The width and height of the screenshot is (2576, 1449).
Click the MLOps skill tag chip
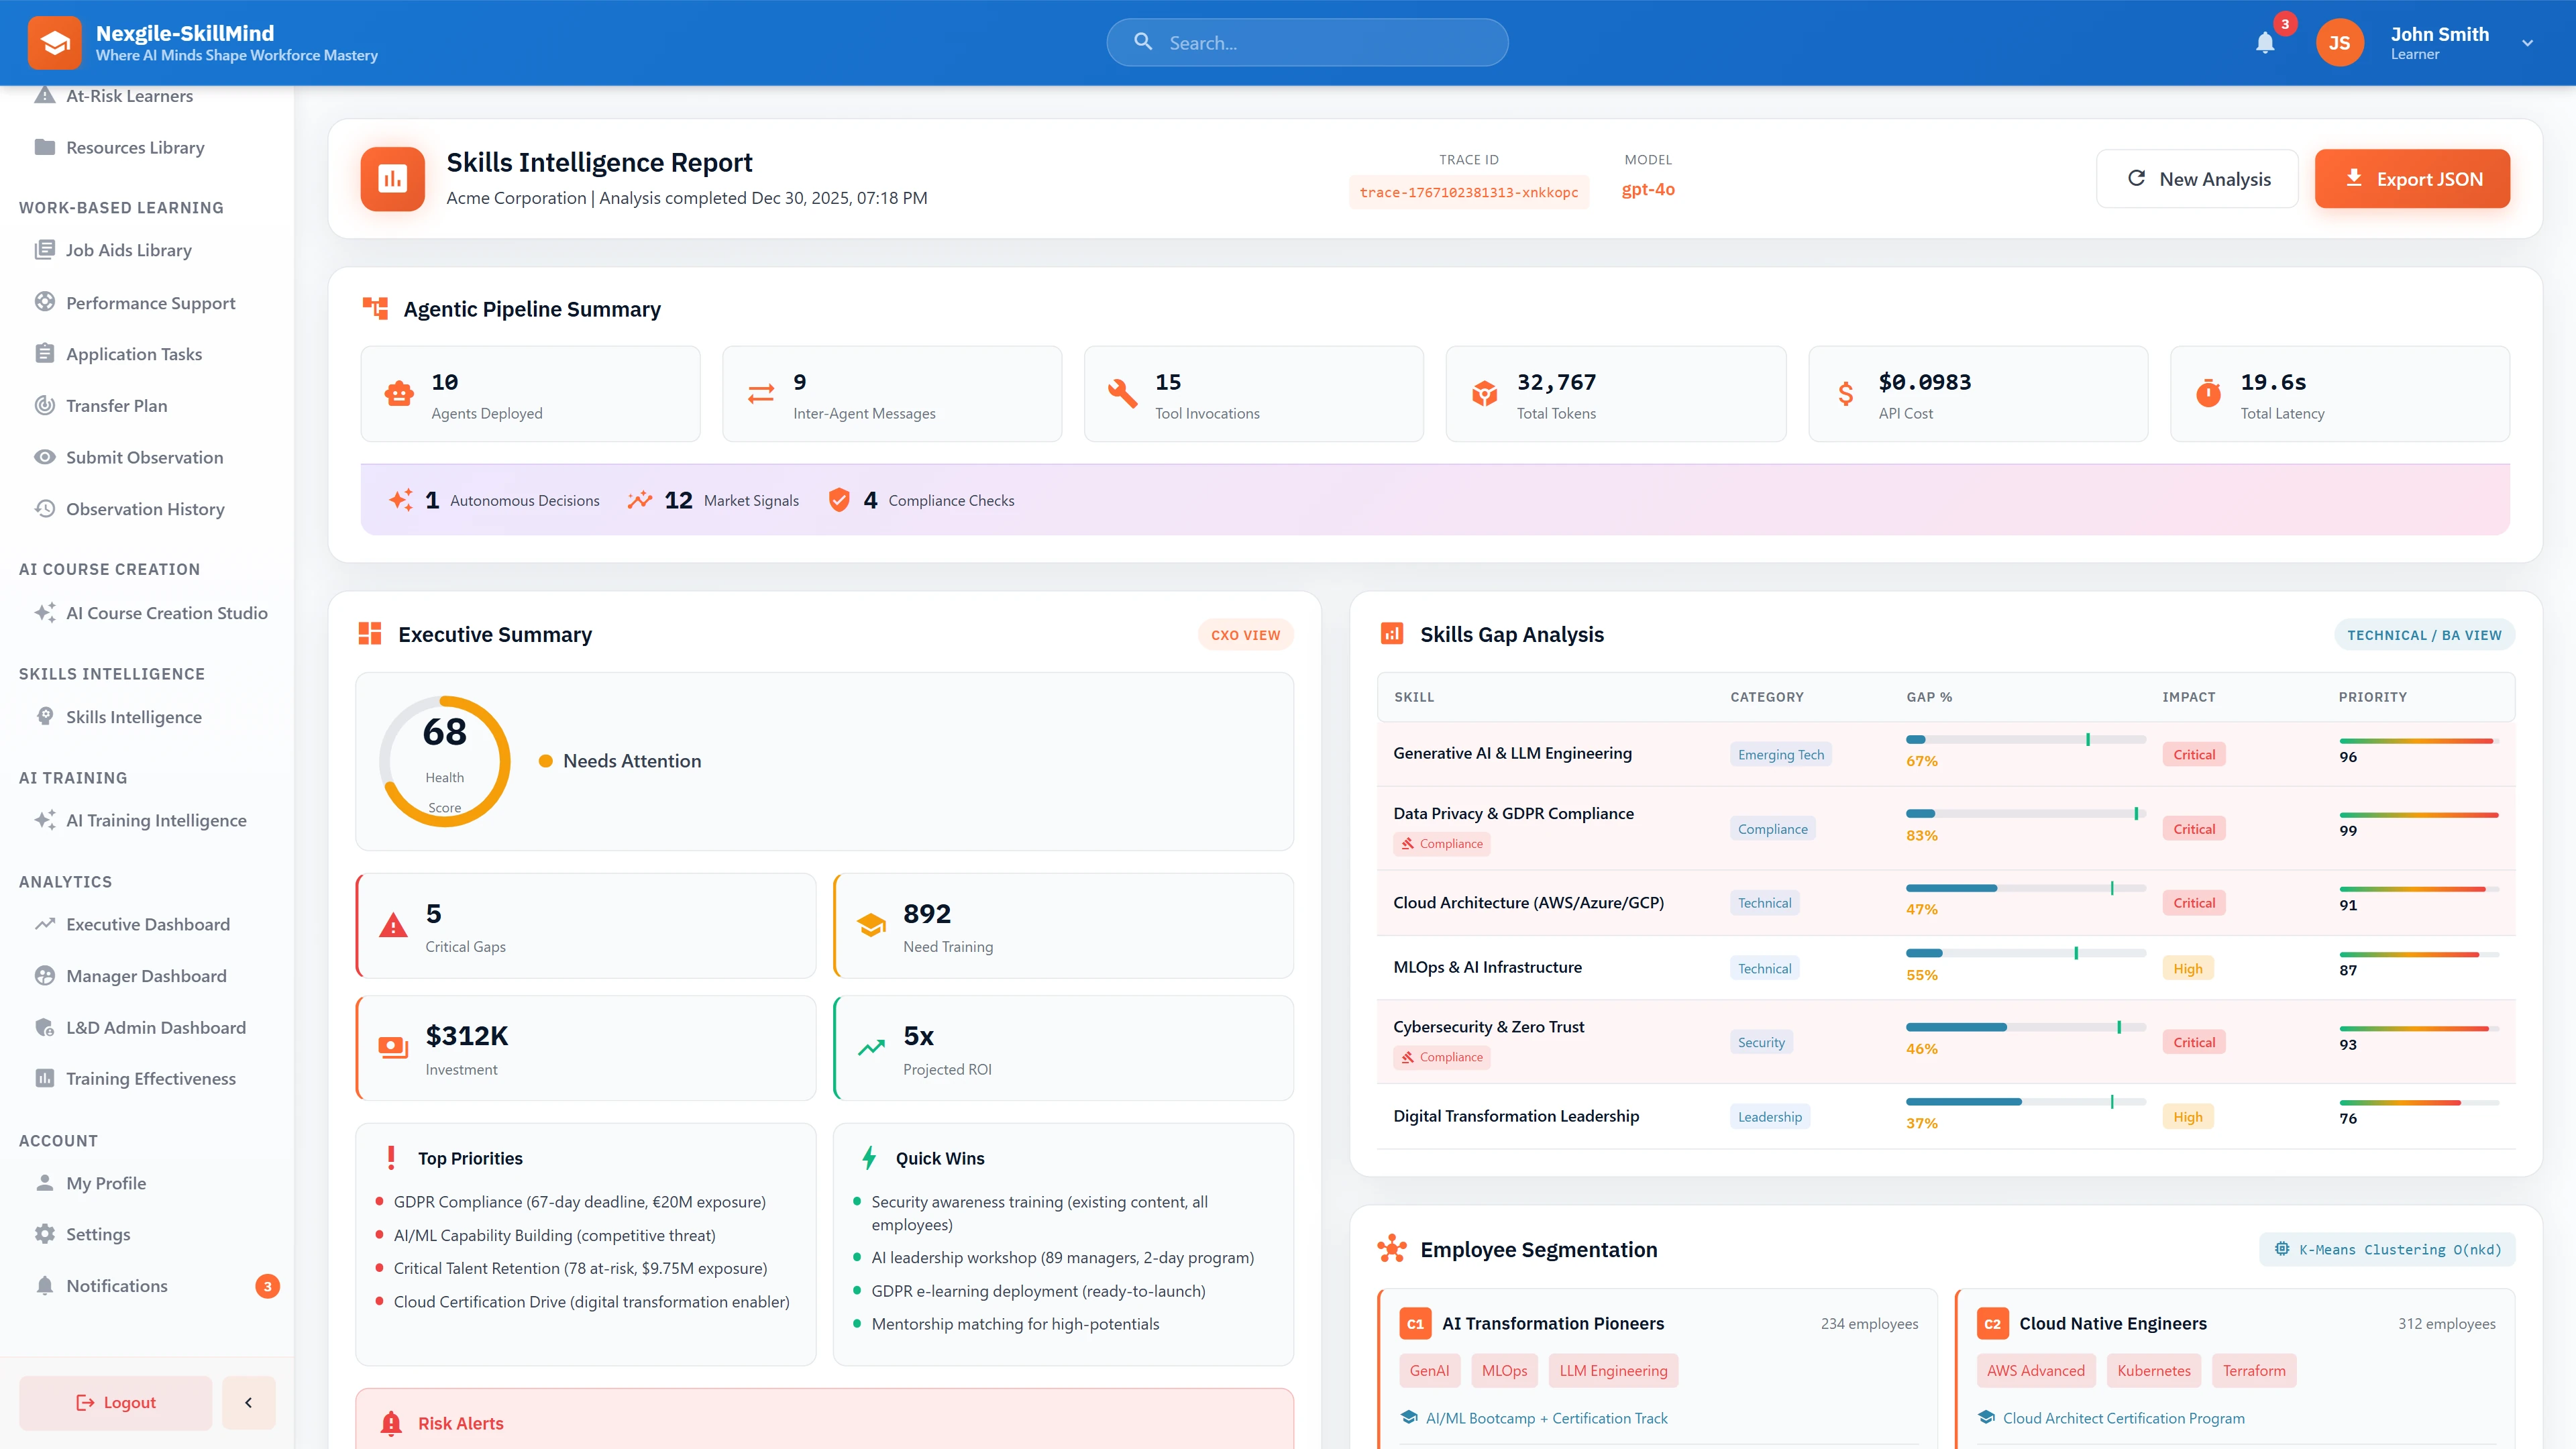[x=1504, y=1370]
